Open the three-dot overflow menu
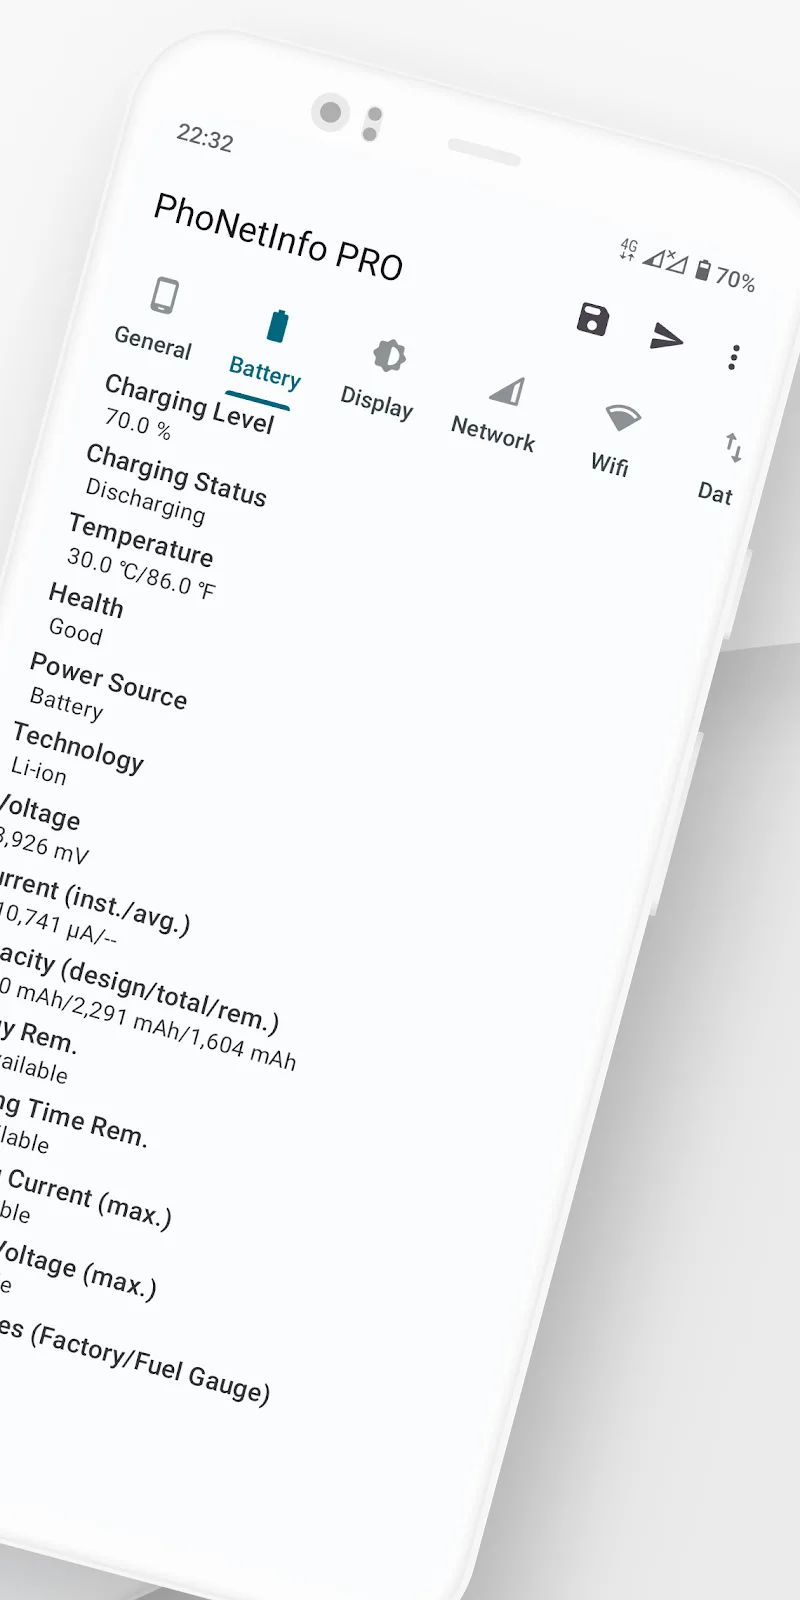This screenshot has height=1600, width=800. pyautogui.click(x=734, y=357)
